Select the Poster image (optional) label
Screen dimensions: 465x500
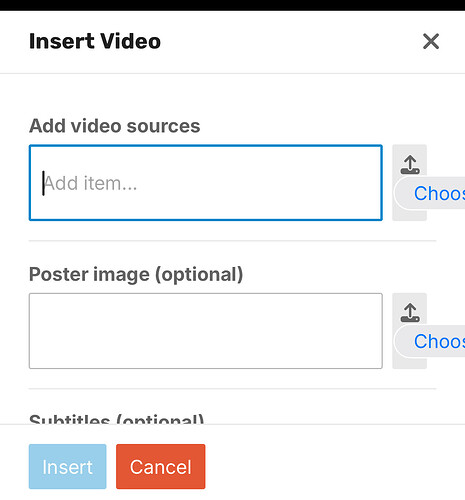pos(136,274)
